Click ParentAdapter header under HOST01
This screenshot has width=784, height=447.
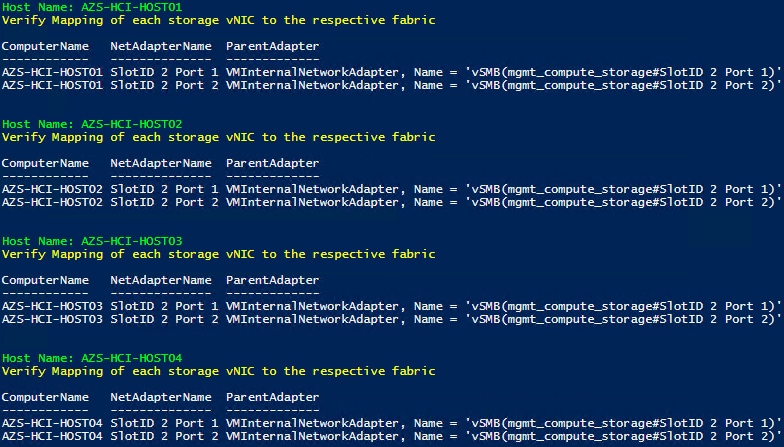272,46
